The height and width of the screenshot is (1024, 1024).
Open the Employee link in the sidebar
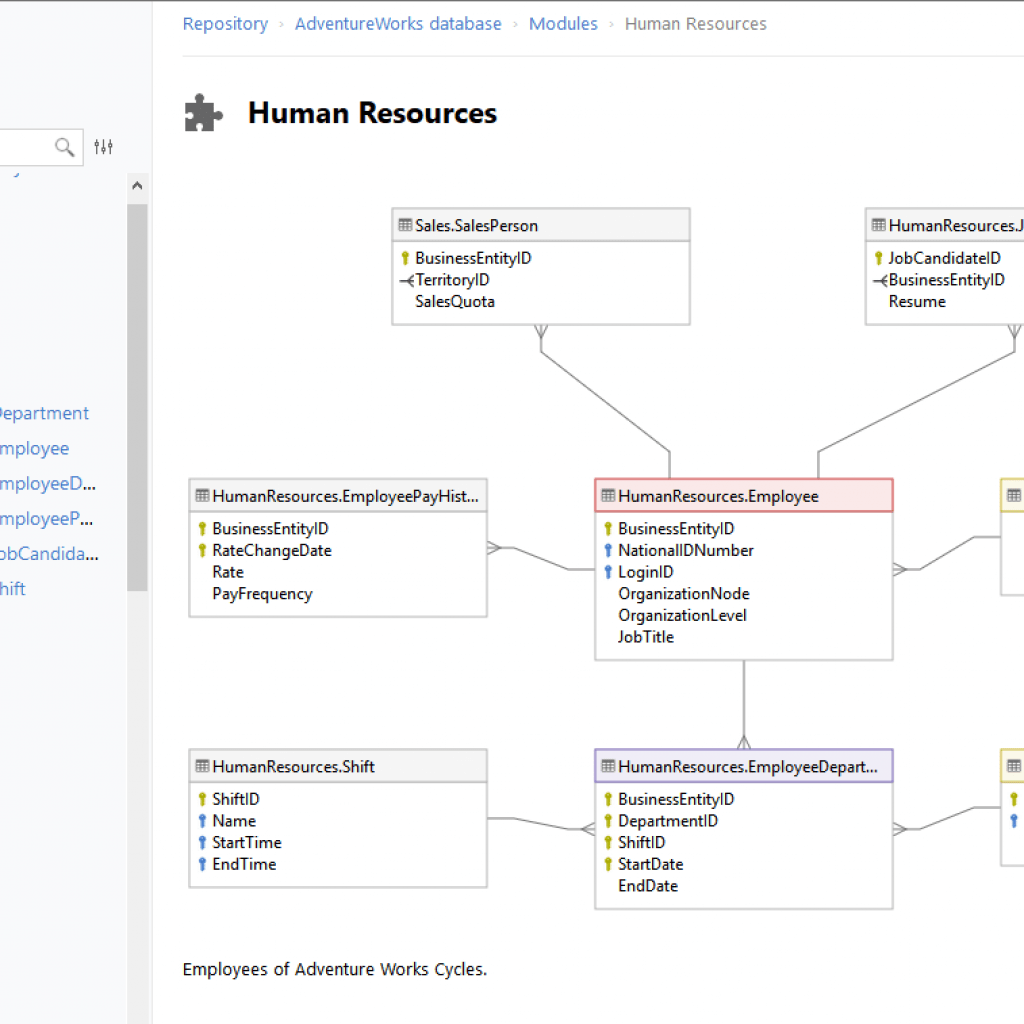coord(34,448)
